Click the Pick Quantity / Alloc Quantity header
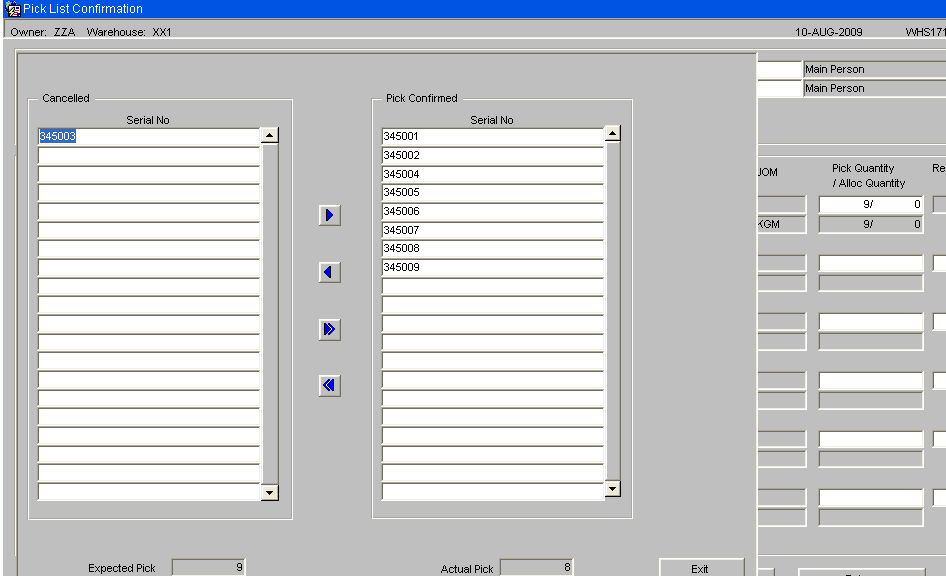The width and height of the screenshot is (946, 576). (x=868, y=176)
